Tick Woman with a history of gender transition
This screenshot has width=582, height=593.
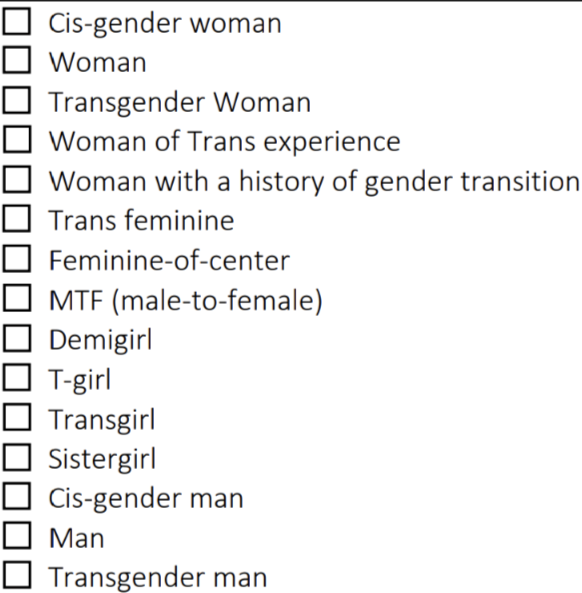coord(17,179)
